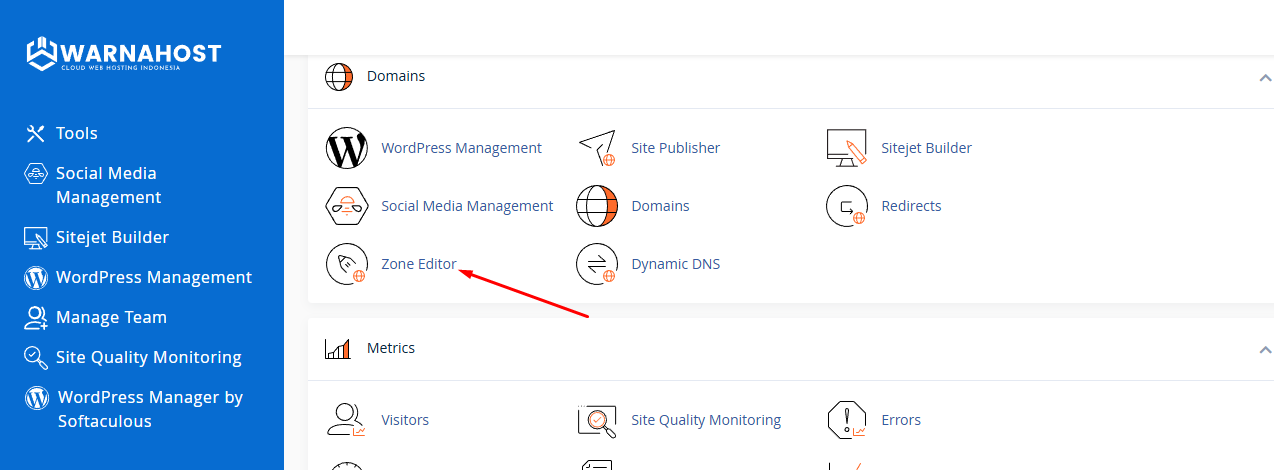
Task: Click the Errors warning icon
Action: [846, 420]
